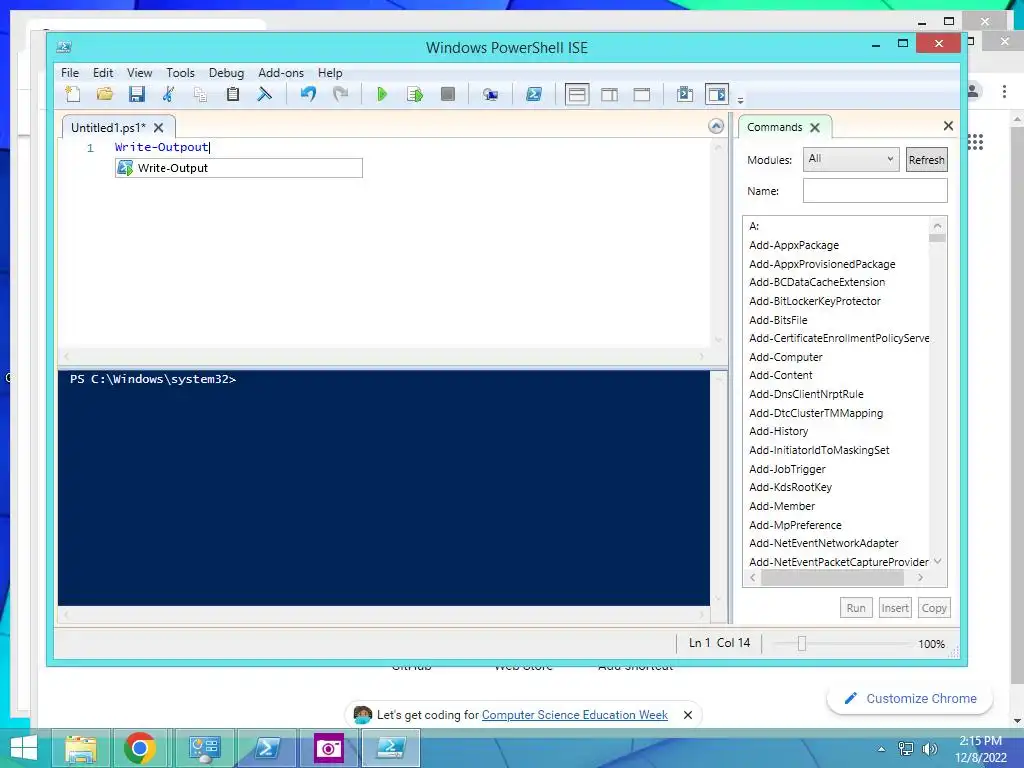Open the Add-ons menu

click(x=281, y=72)
